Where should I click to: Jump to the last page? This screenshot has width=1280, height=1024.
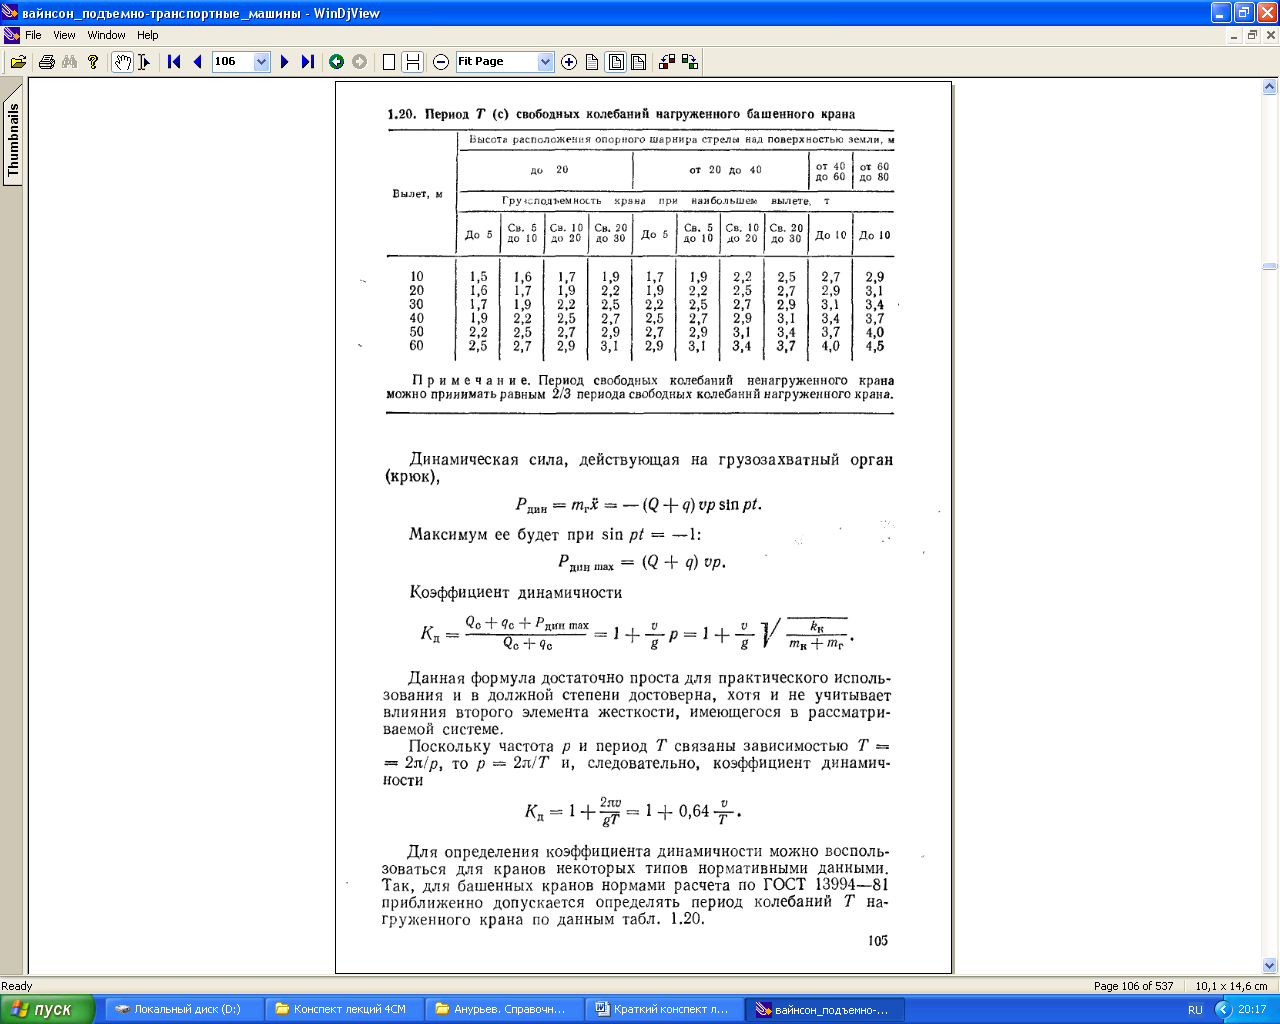[308, 62]
